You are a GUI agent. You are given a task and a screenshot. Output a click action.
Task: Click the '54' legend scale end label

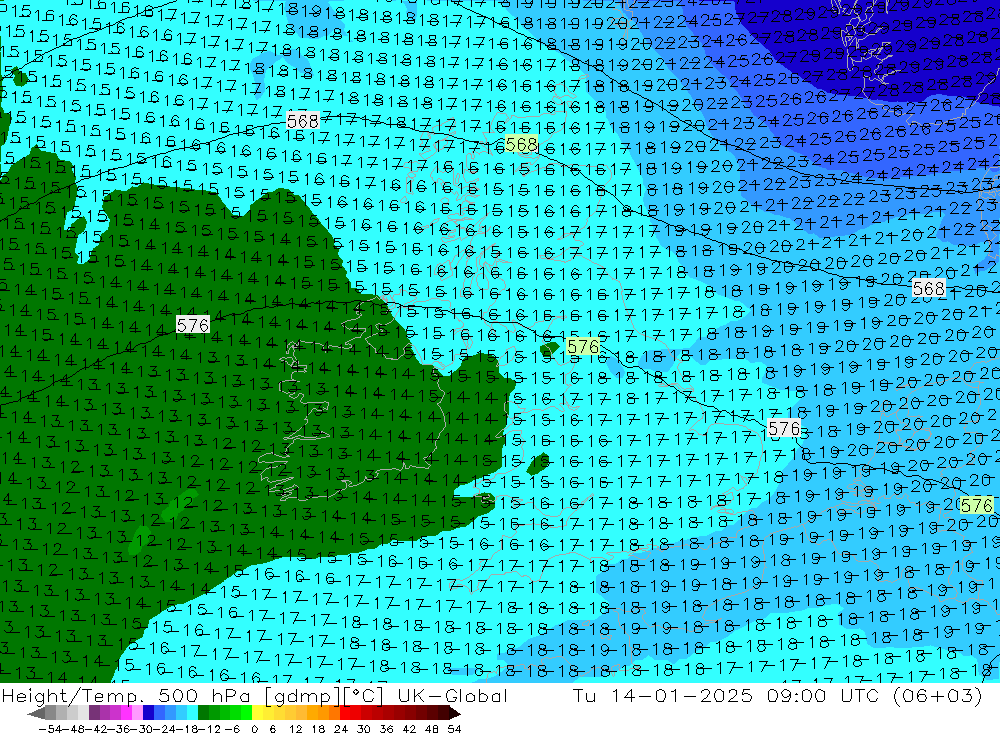tap(454, 729)
